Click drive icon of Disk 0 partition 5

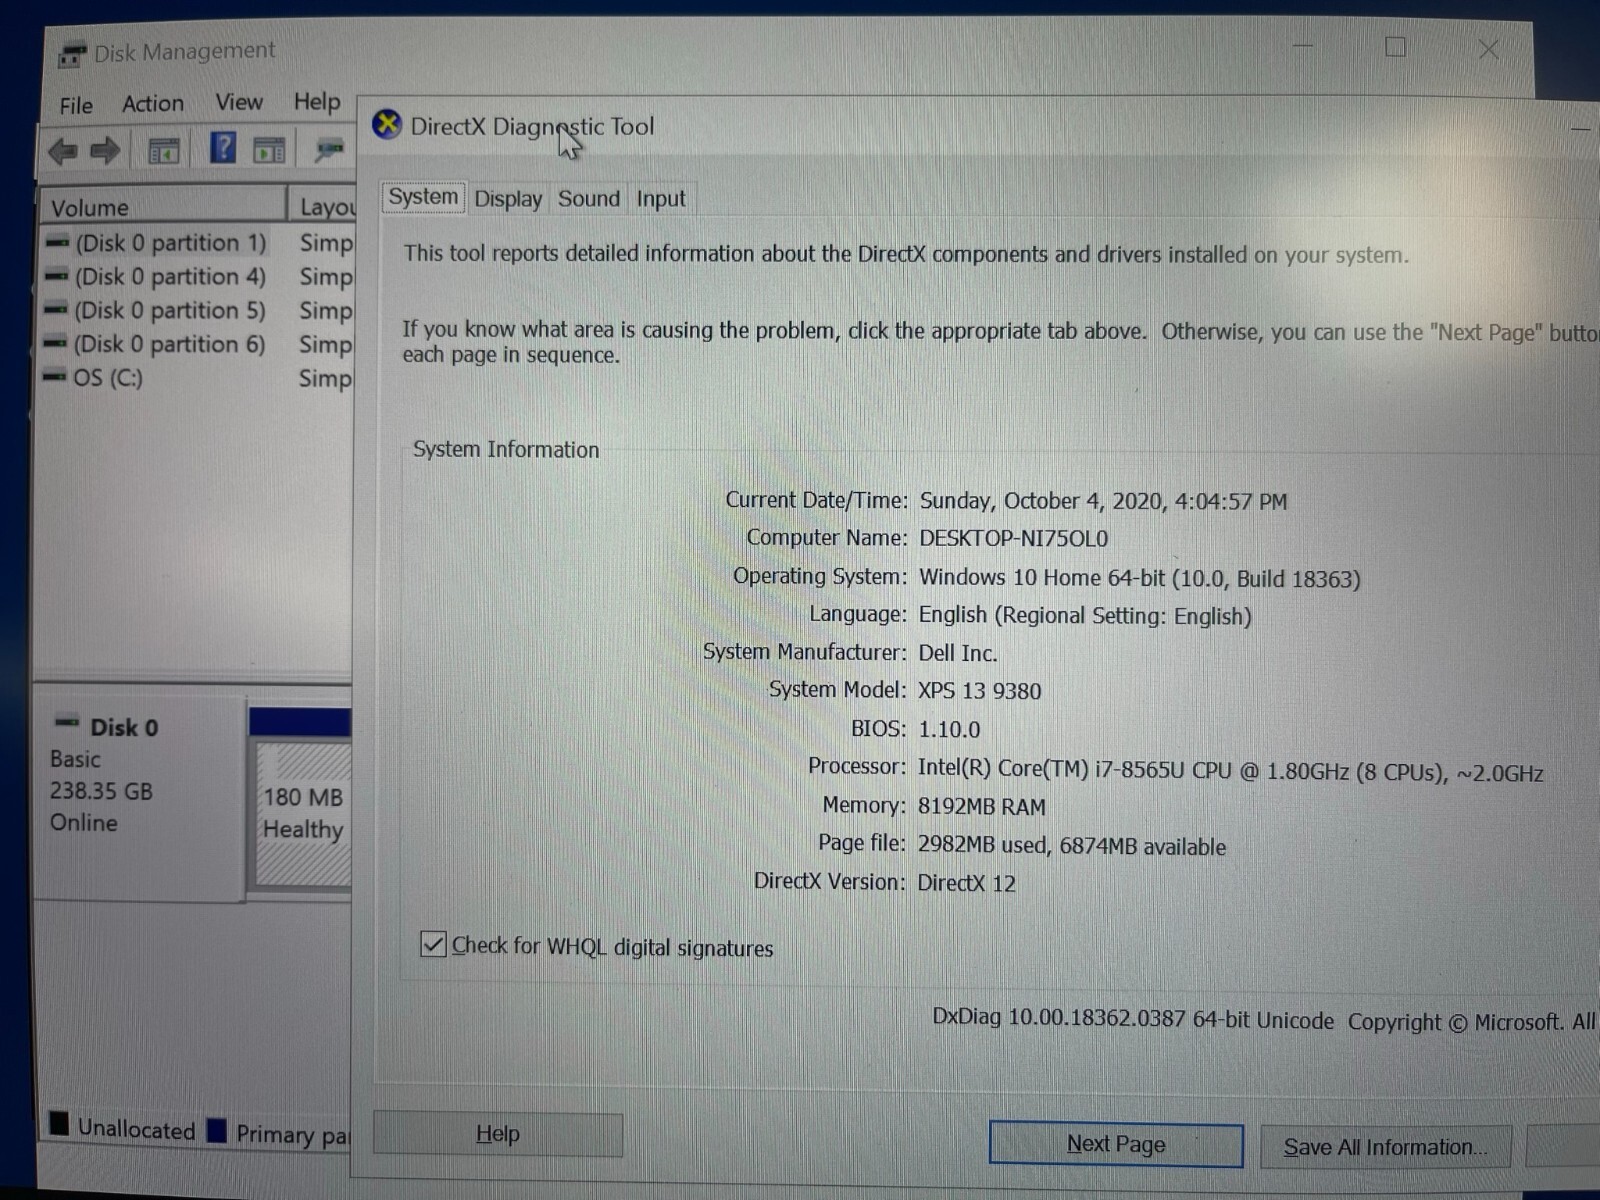[x=57, y=310]
